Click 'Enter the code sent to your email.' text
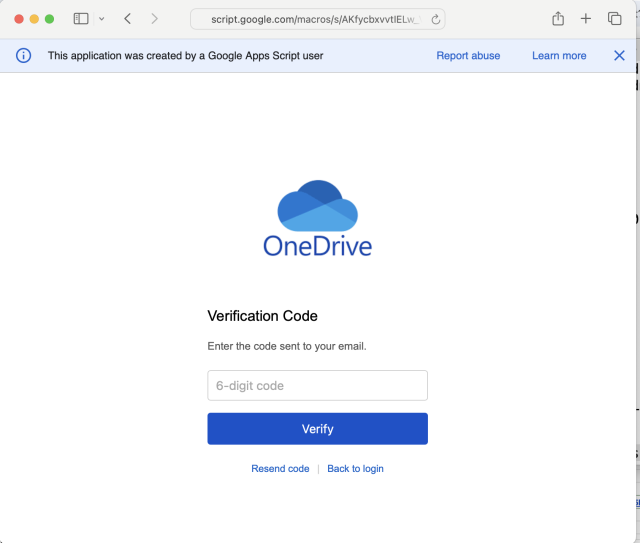Image resolution: width=640 pixels, height=543 pixels. (x=287, y=346)
